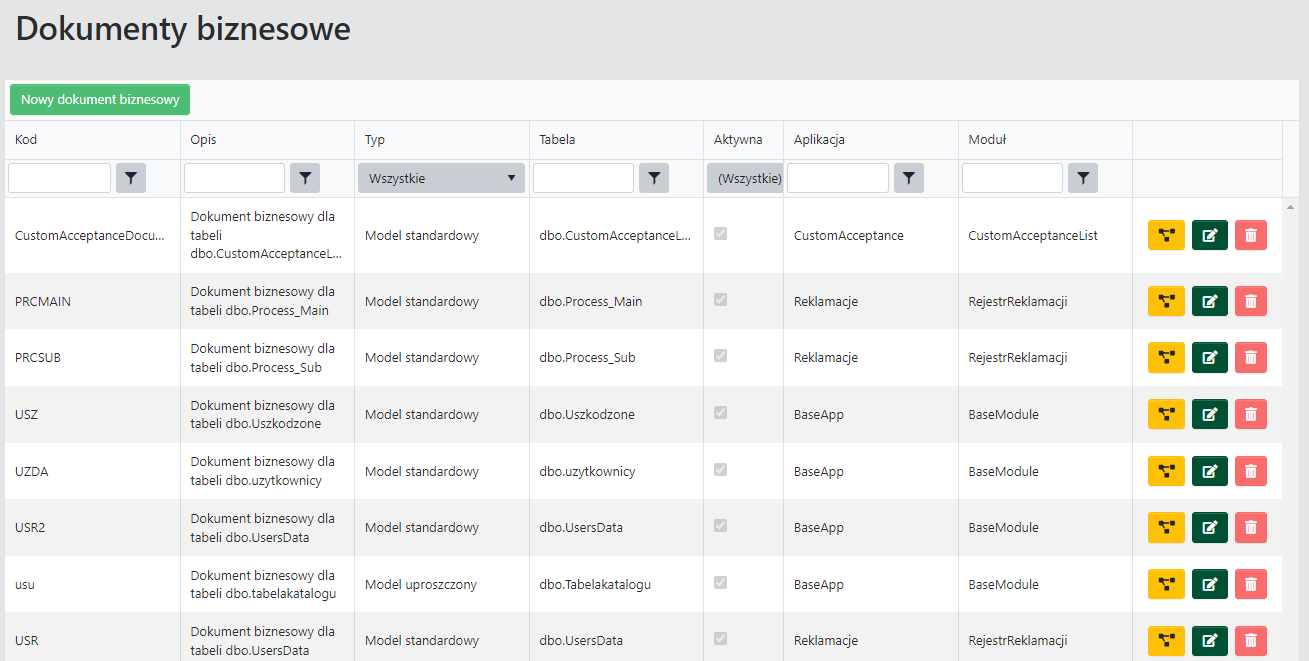Click 'Nowy dokument biznesowy' button

[x=100, y=99]
